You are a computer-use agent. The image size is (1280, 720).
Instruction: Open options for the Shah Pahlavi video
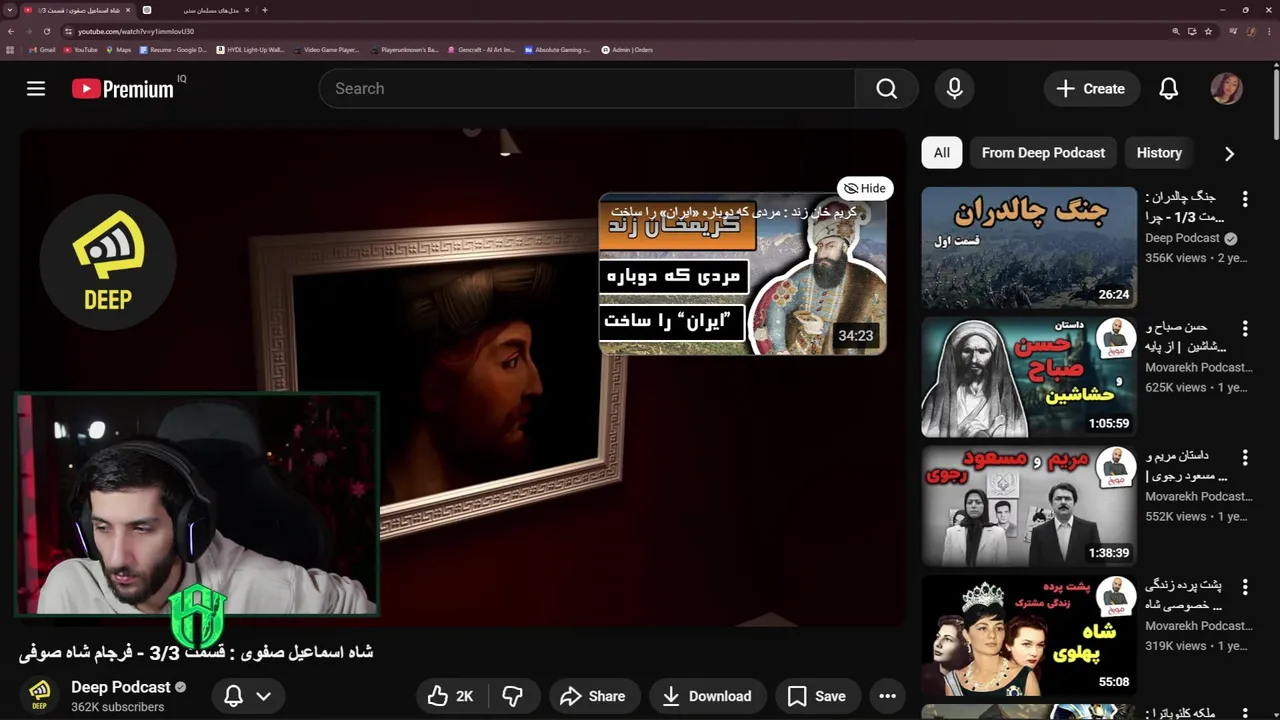(x=1245, y=586)
